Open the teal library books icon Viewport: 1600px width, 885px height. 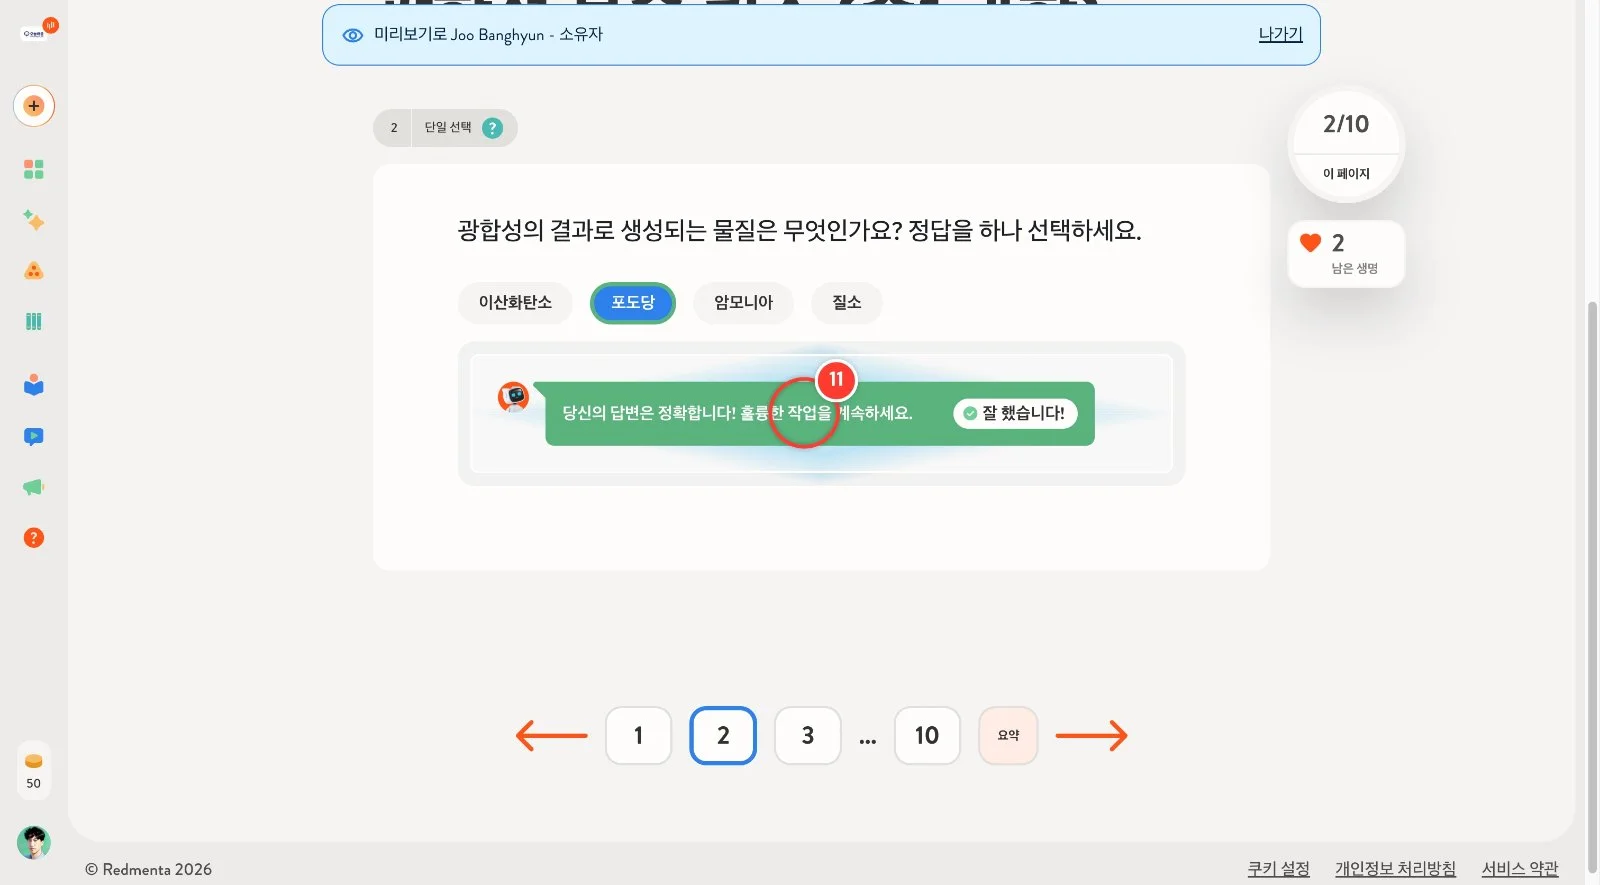pos(34,322)
